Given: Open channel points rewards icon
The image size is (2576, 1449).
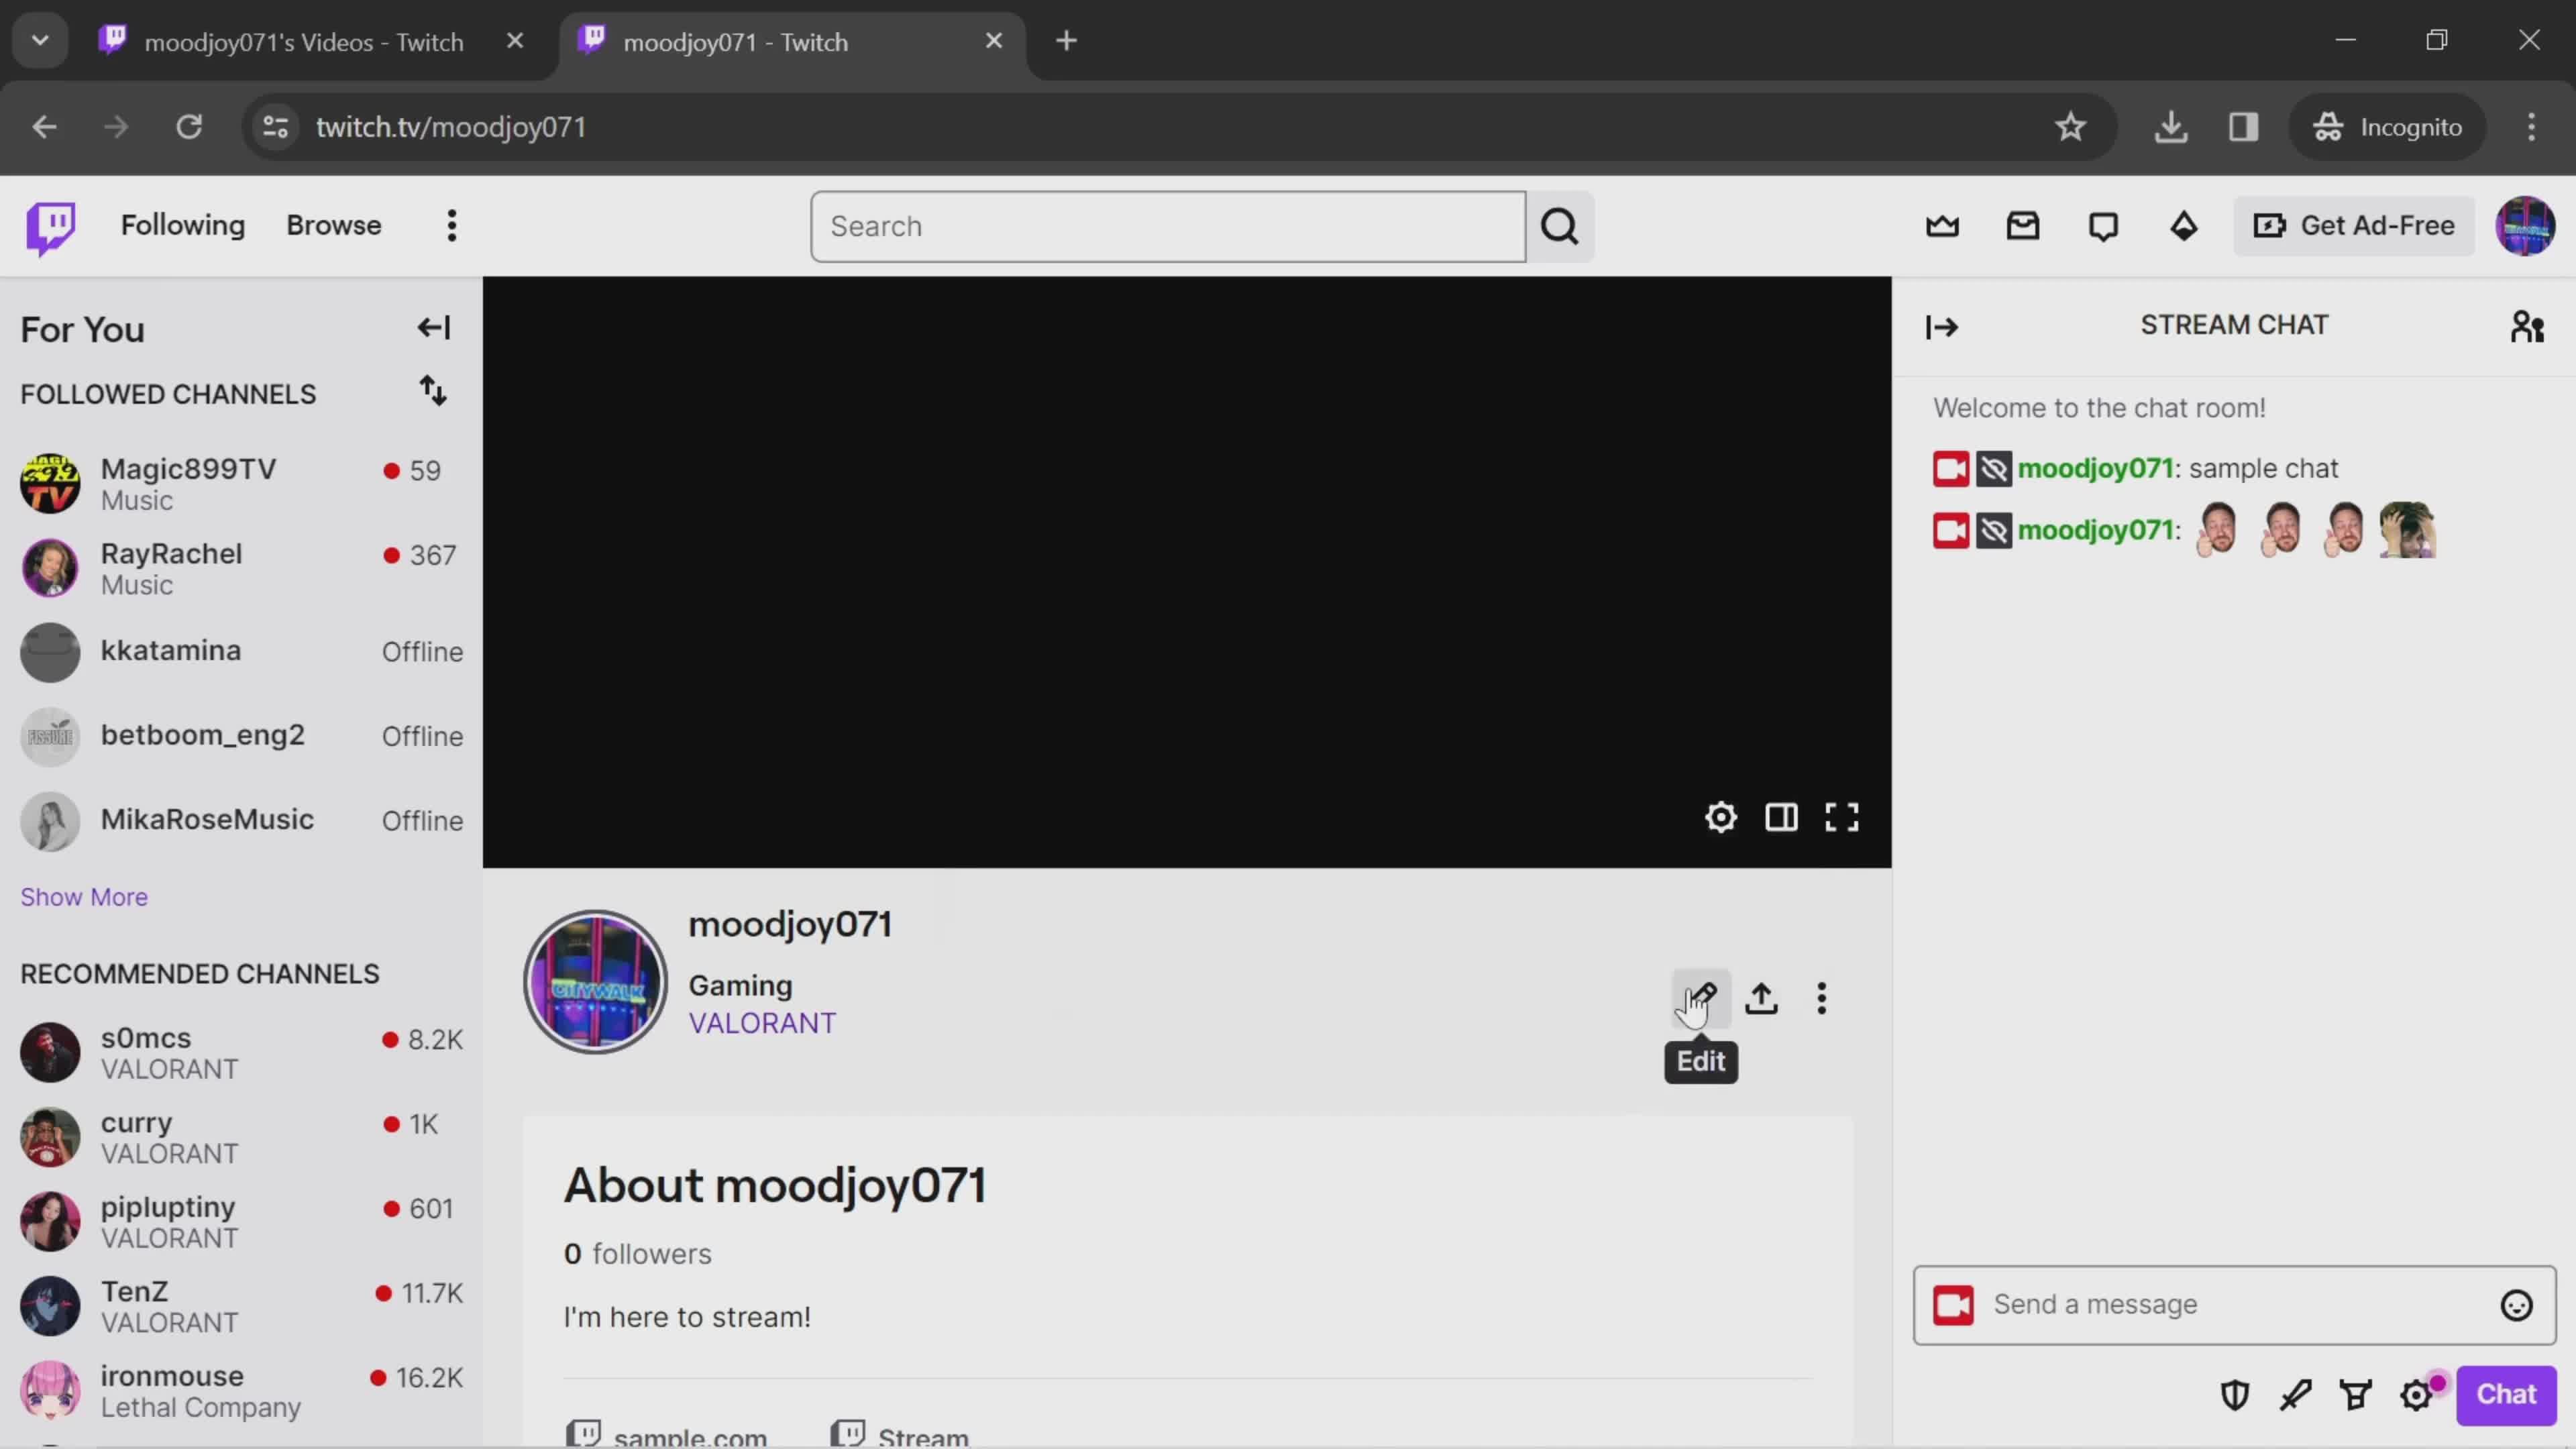Looking at the screenshot, I should [x=2355, y=1394].
